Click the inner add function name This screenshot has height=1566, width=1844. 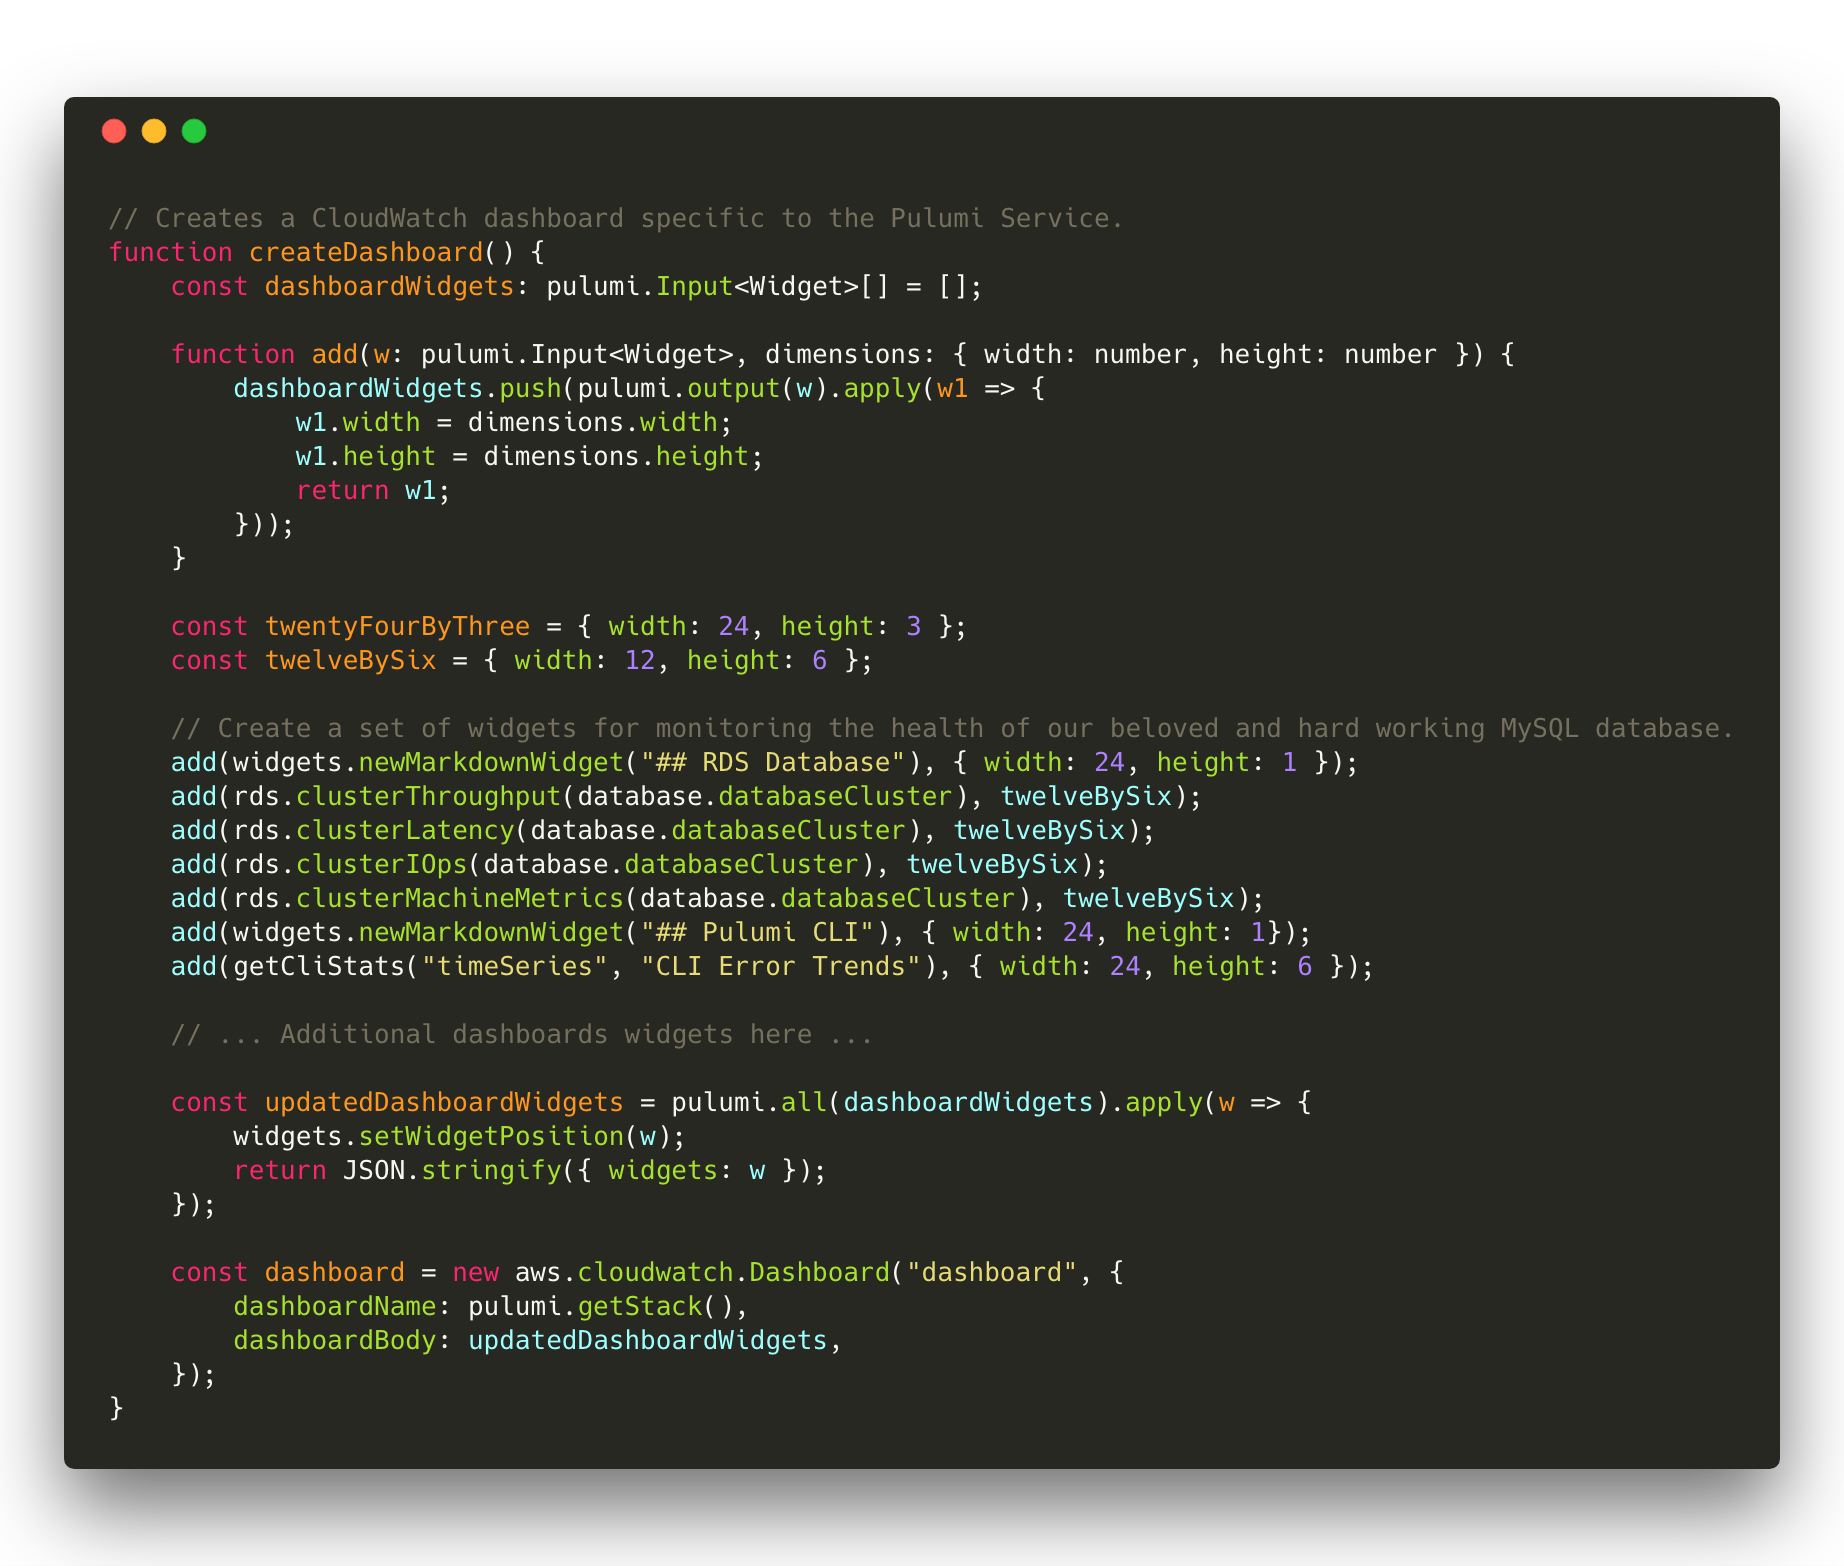pyautogui.click(x=334, y=355)
